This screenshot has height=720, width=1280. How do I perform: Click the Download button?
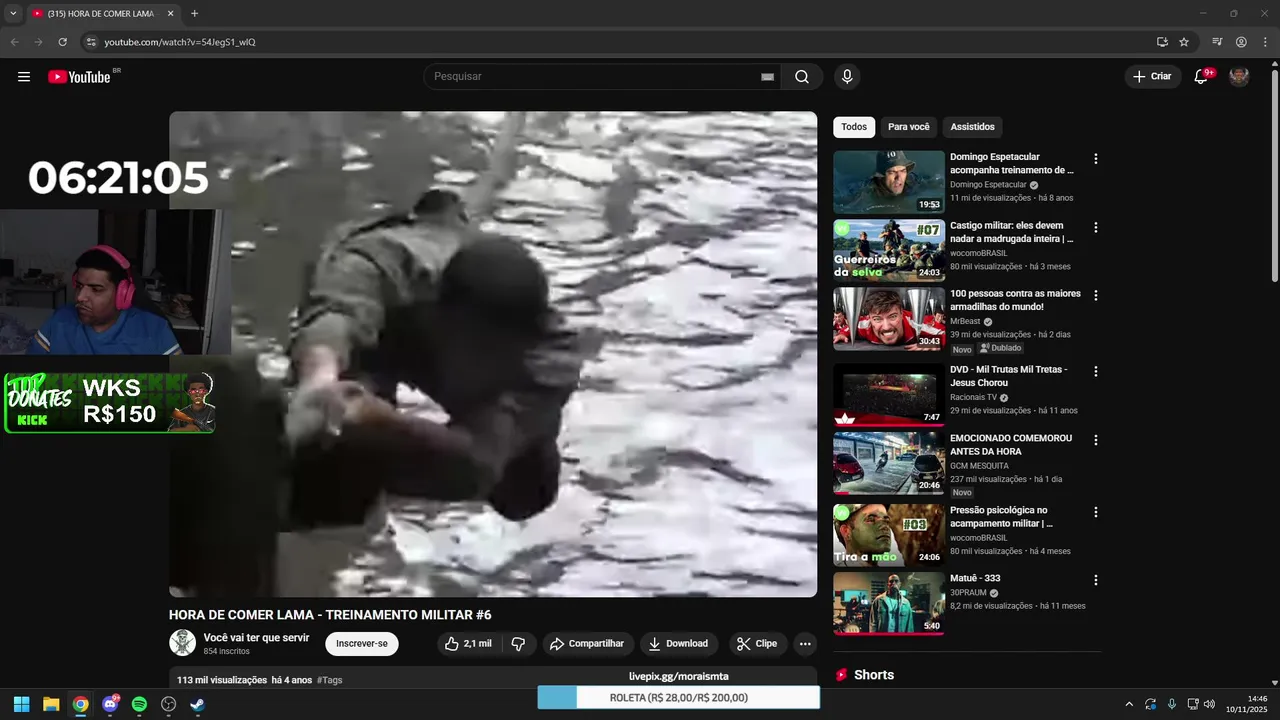point(678,644)
